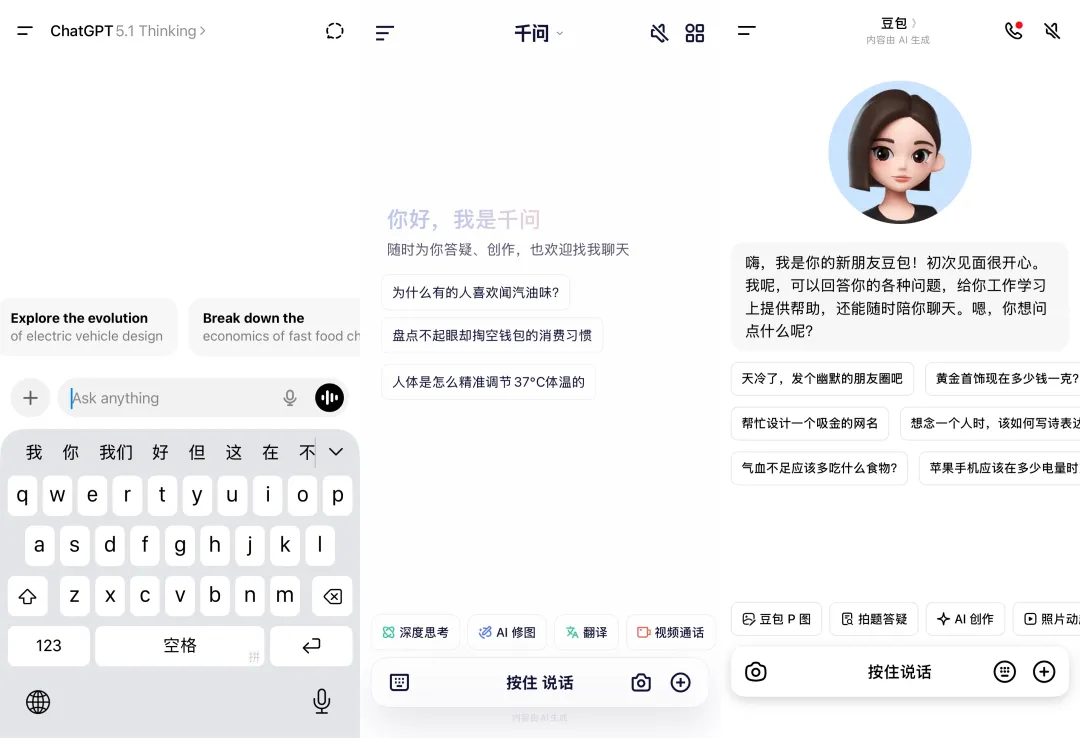Tap the 为什么有的人喜欢闻汽油味 suggestion
The image size is (1080, 738).
pyautogui.click(x=475, y=292)
